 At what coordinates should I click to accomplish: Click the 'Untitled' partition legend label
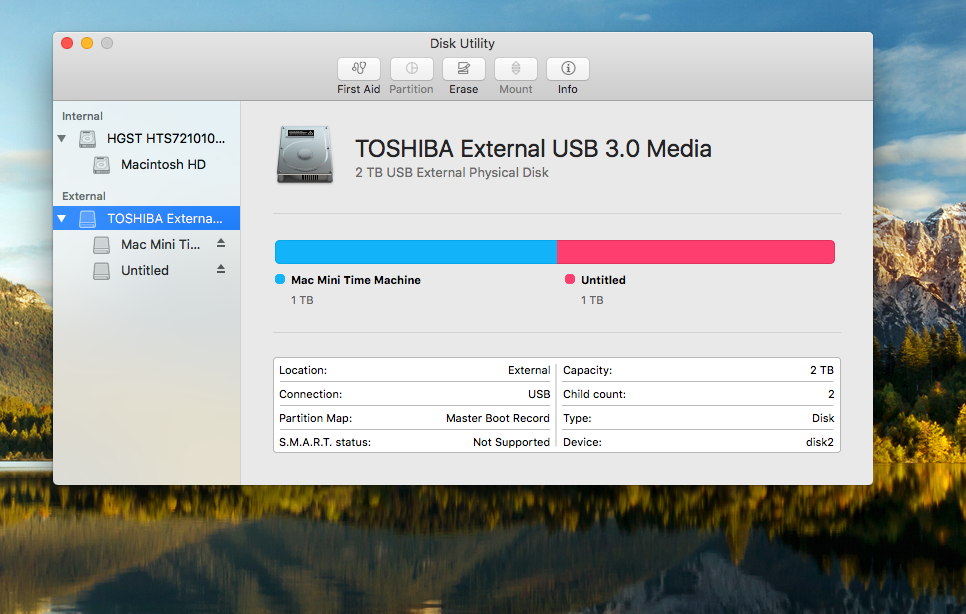tap(603, 280)
